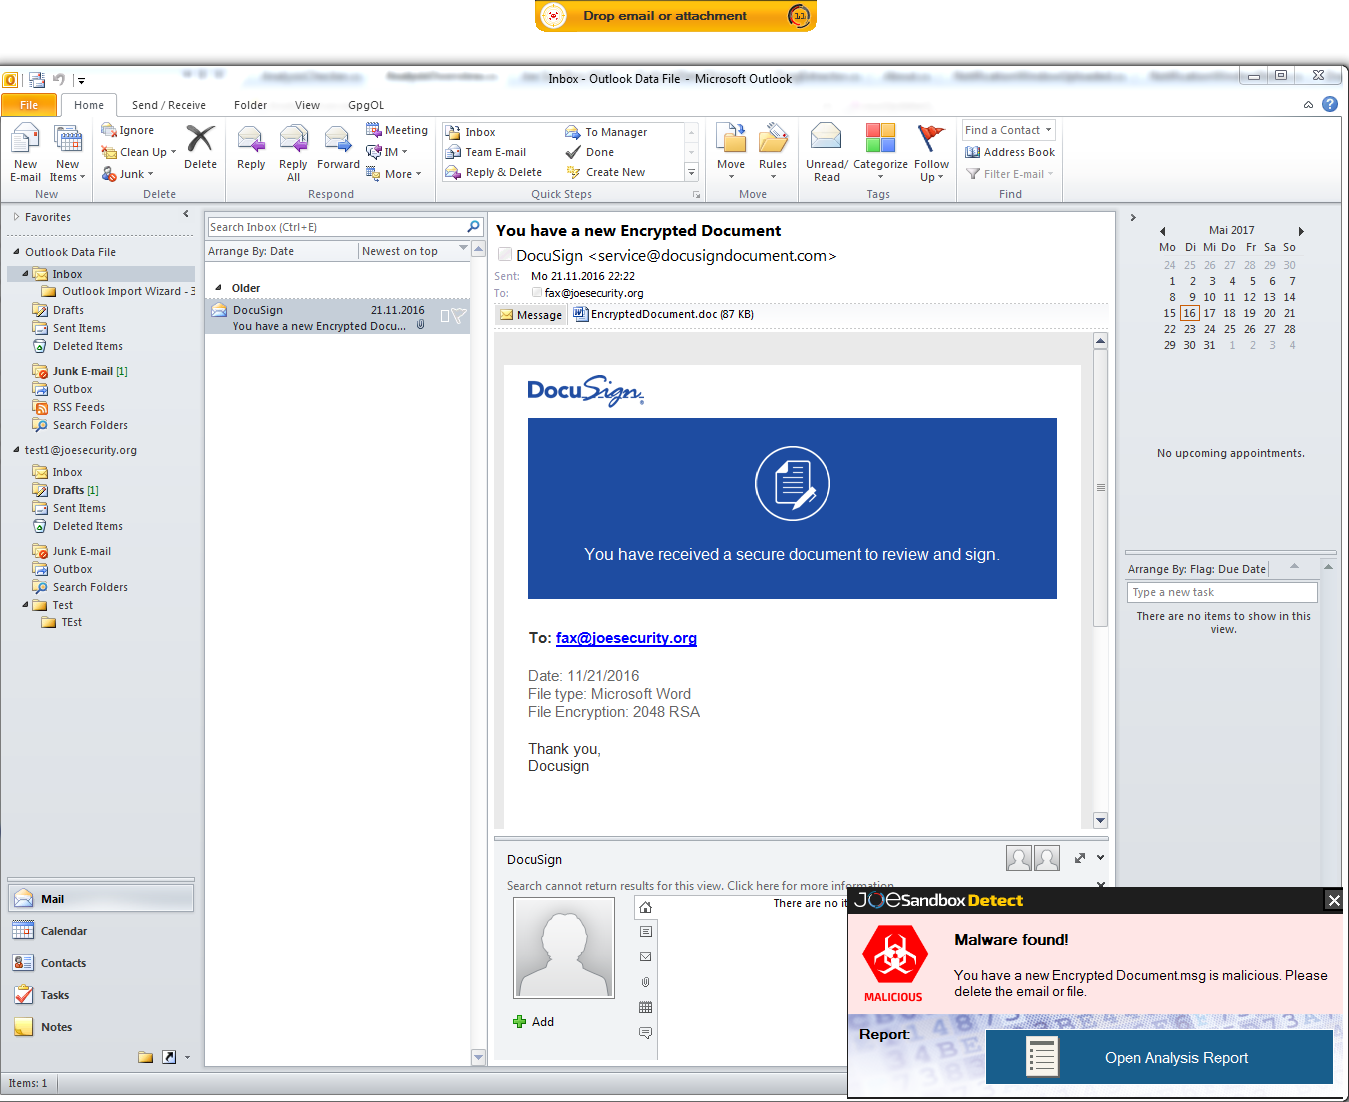Collapse the Outlook Data File tree

click(x=16, y=252)
